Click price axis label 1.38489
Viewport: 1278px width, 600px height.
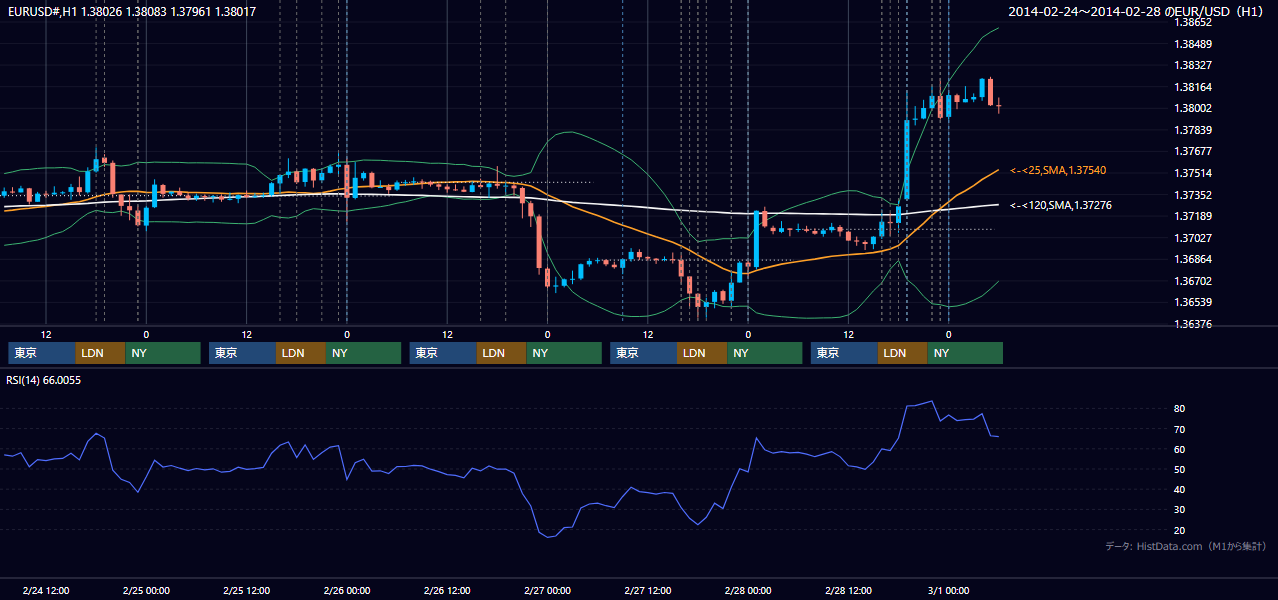tap(1192, 44)
